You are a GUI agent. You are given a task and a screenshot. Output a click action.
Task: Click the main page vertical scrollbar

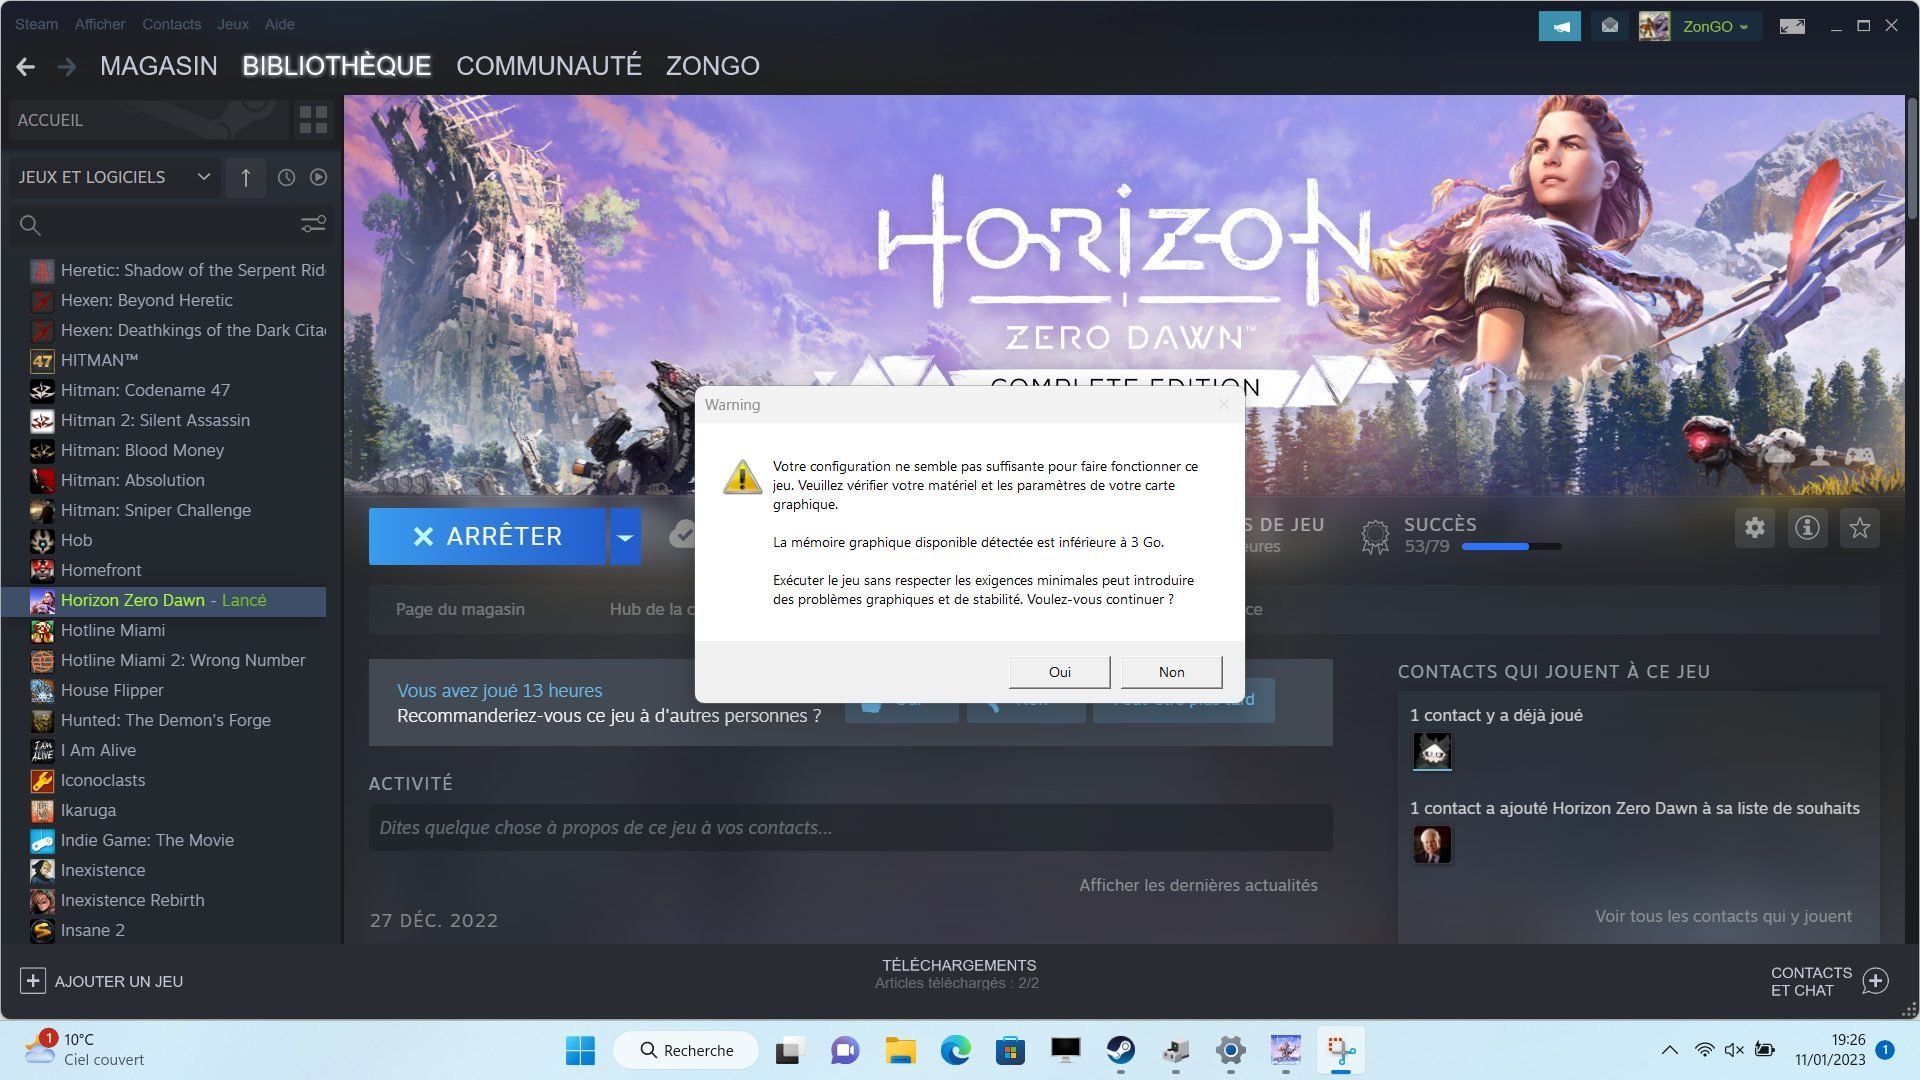tap(1912, 160)
